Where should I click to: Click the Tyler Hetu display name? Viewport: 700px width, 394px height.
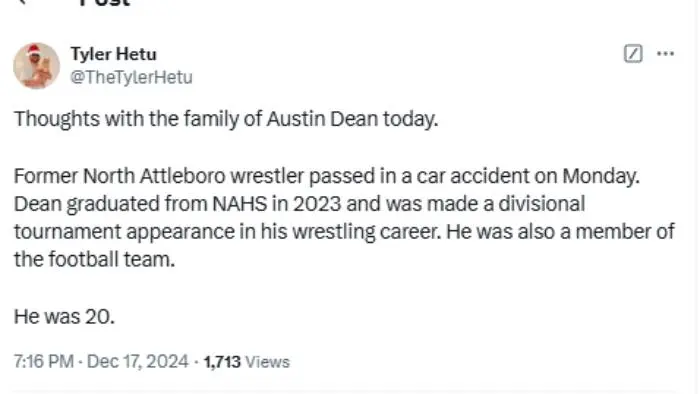coord(113,54)
